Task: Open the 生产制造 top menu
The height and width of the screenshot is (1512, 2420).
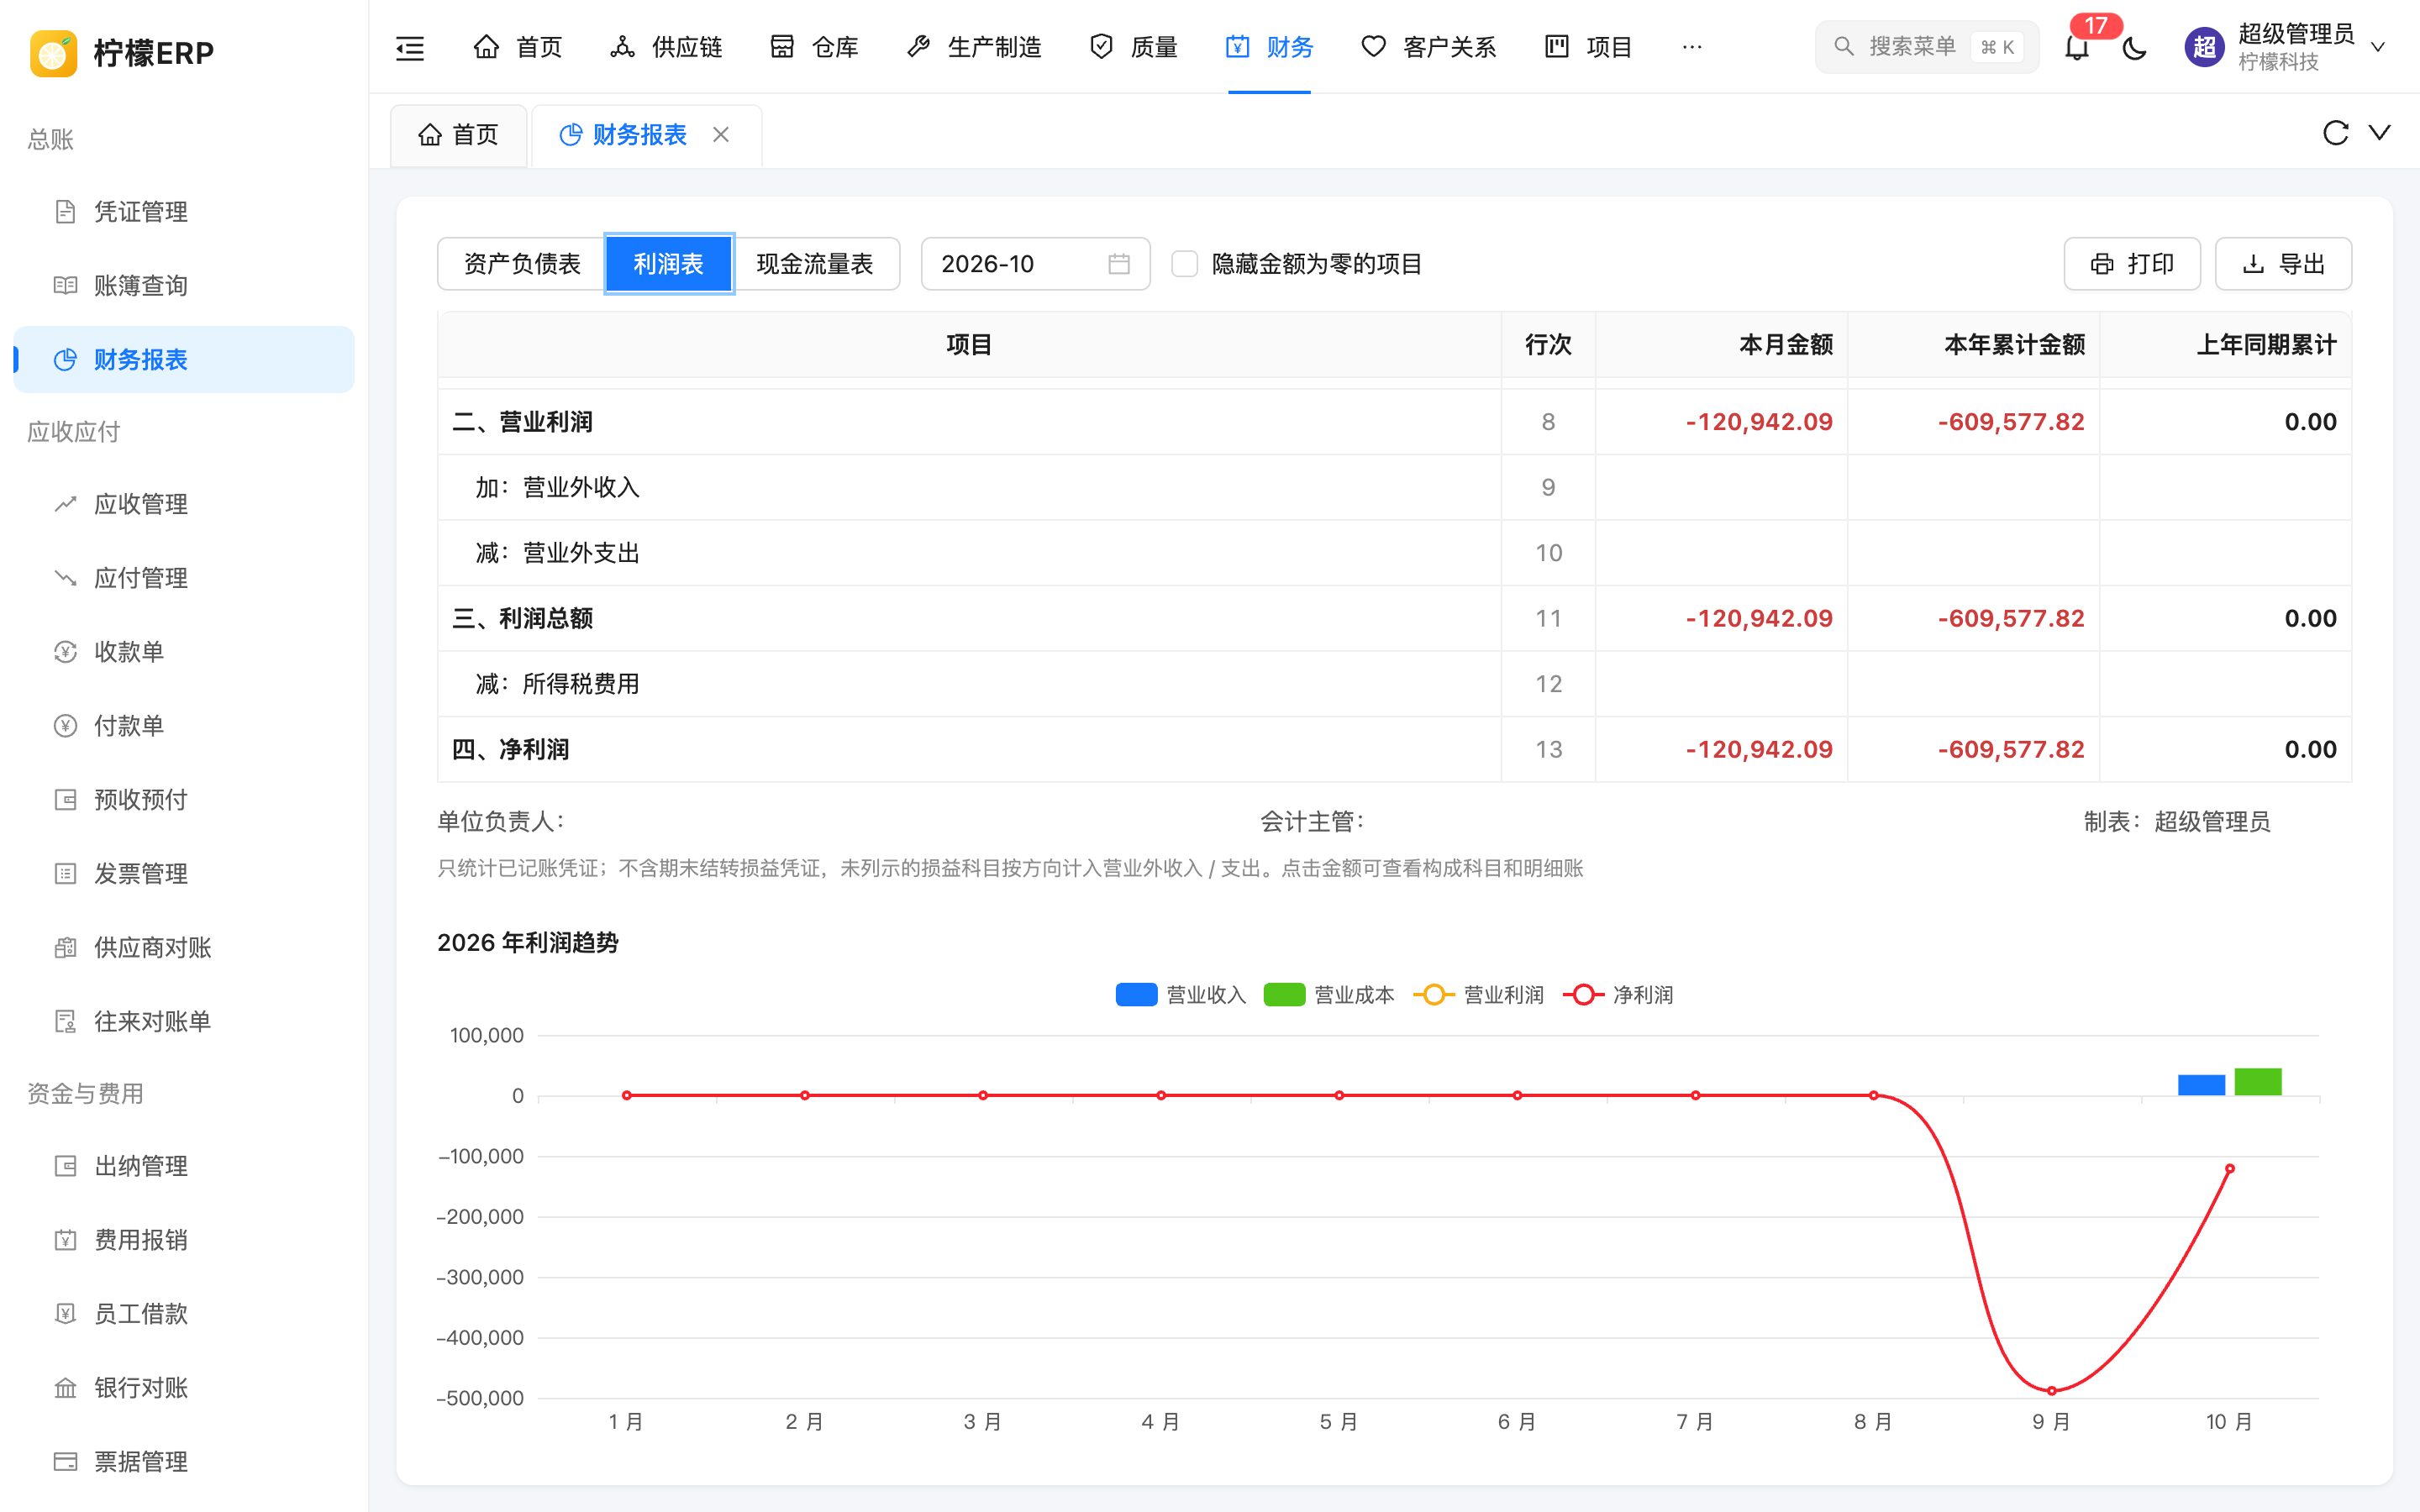Action: pos(973,47)
